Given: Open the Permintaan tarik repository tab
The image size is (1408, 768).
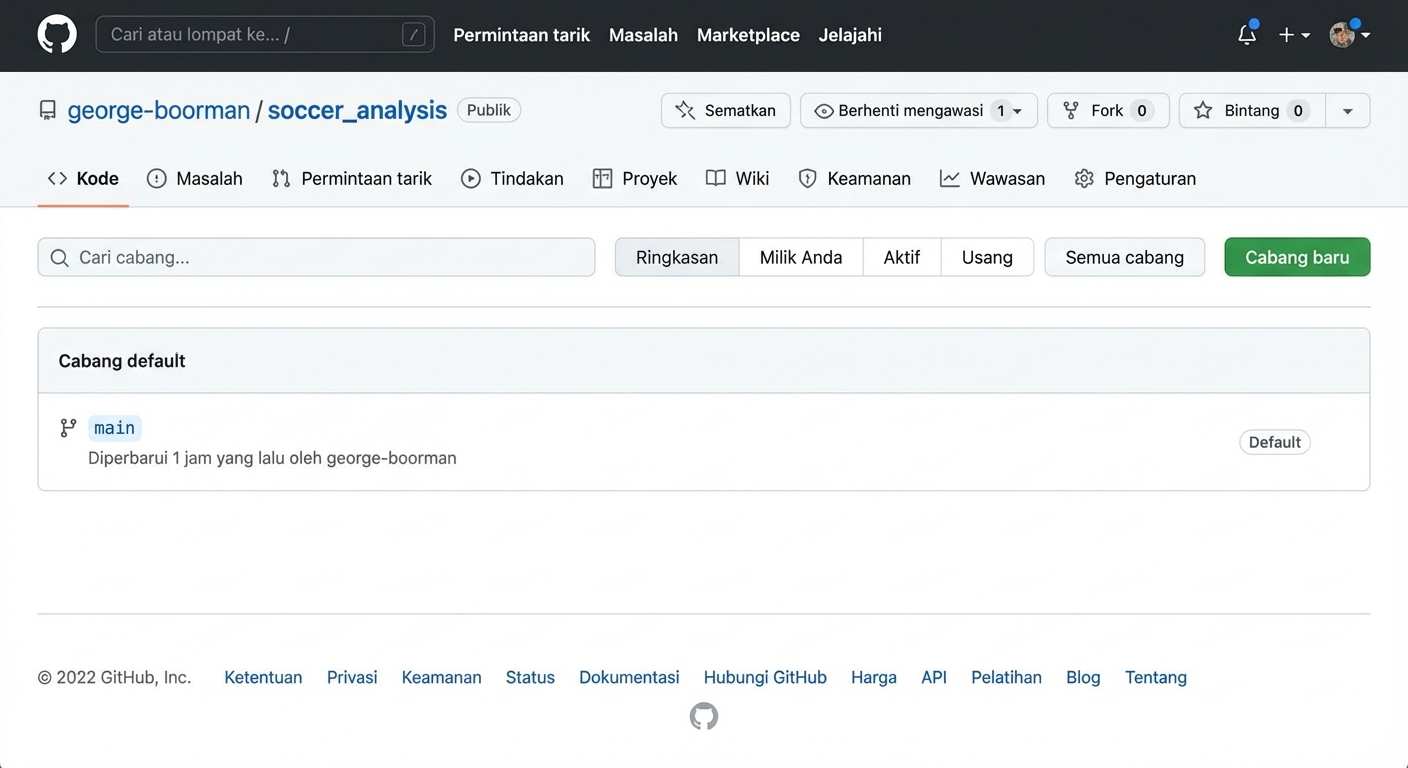Looking at the screenshot, I should pyautogui.click(x=352, y=179).
